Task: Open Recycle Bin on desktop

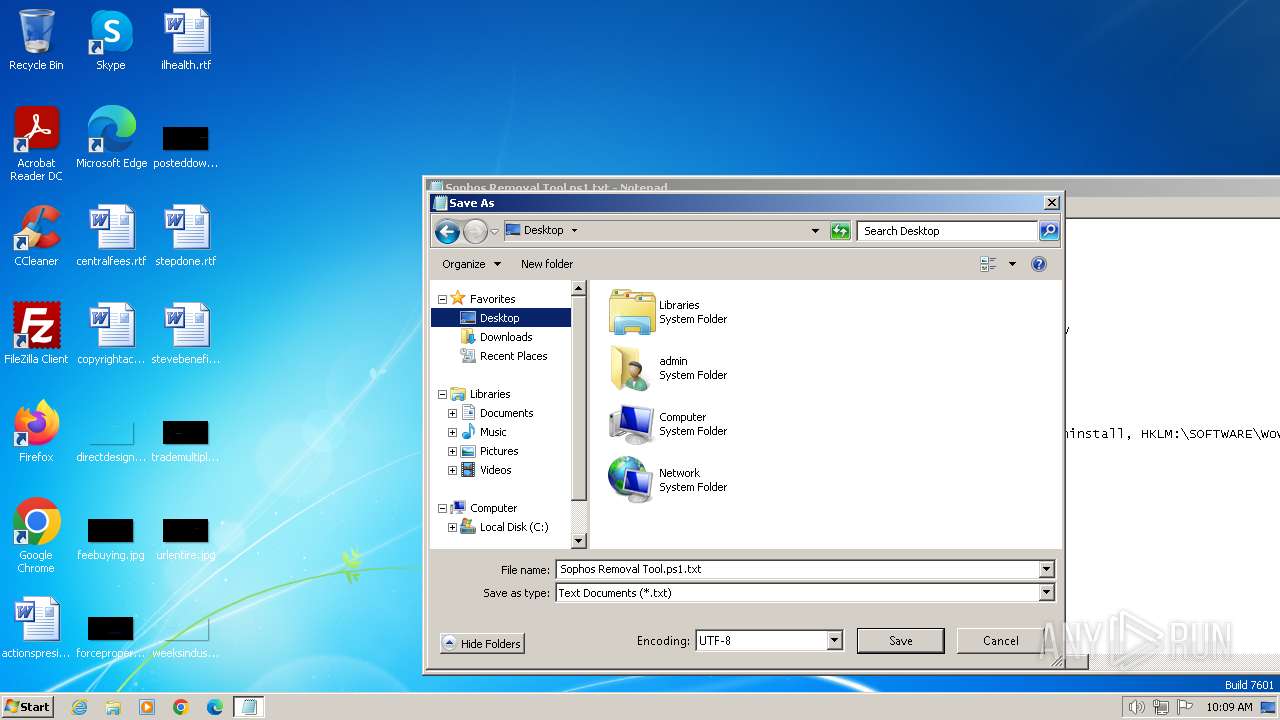Action: tap(36, 40)
